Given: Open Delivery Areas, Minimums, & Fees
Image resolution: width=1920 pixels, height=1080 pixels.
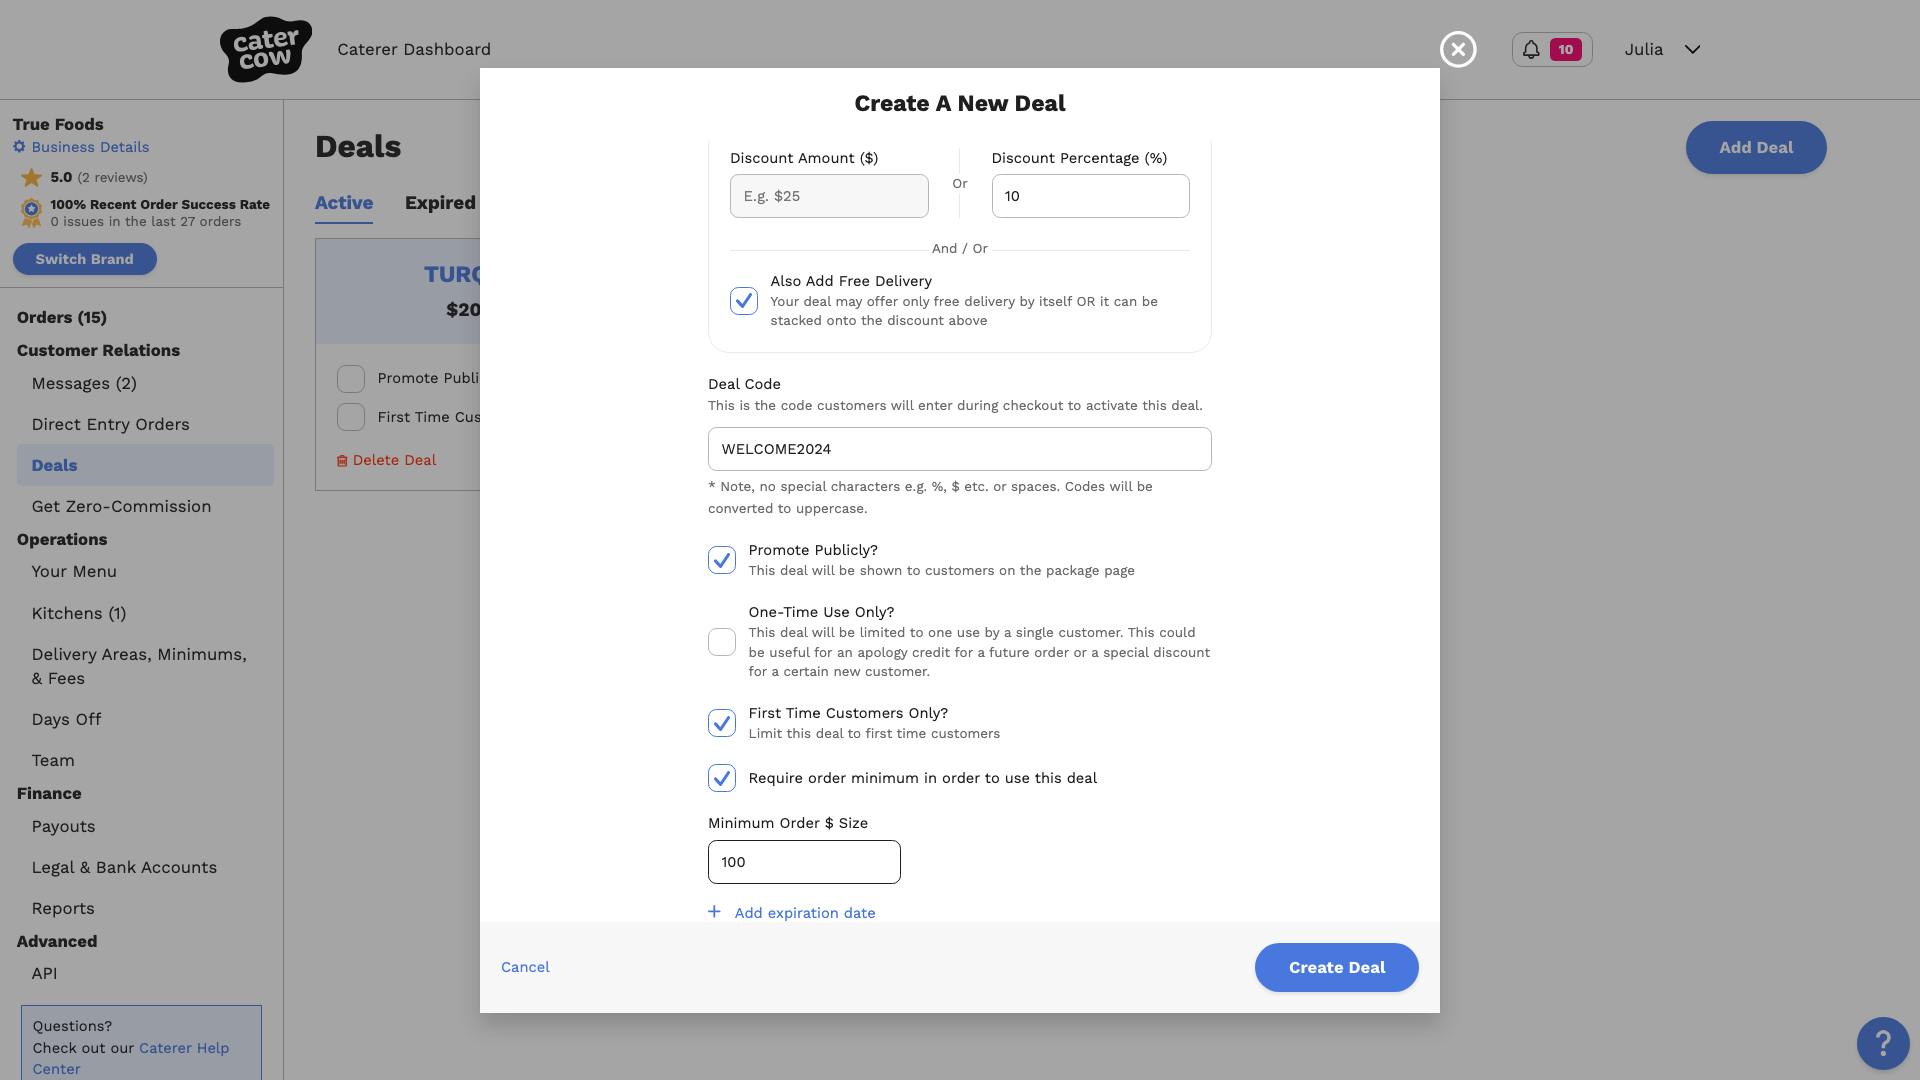Looking at the screenshot, I should pyautogui.click(x=139, y=667).
